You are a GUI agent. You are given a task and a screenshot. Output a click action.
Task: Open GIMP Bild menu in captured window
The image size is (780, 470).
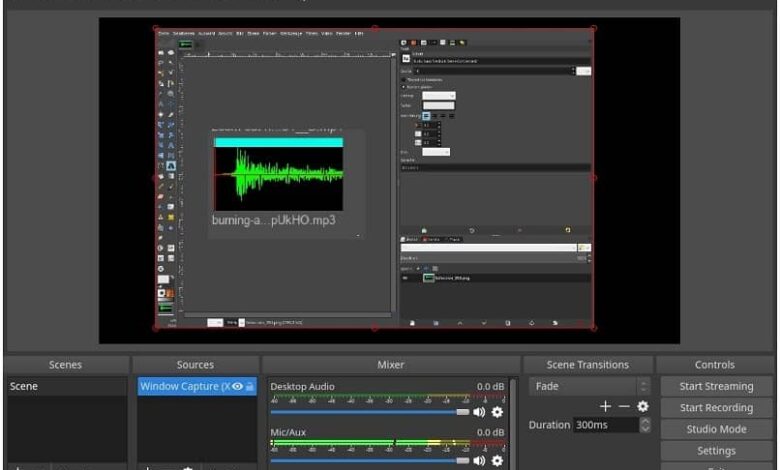tap(240, 33)
